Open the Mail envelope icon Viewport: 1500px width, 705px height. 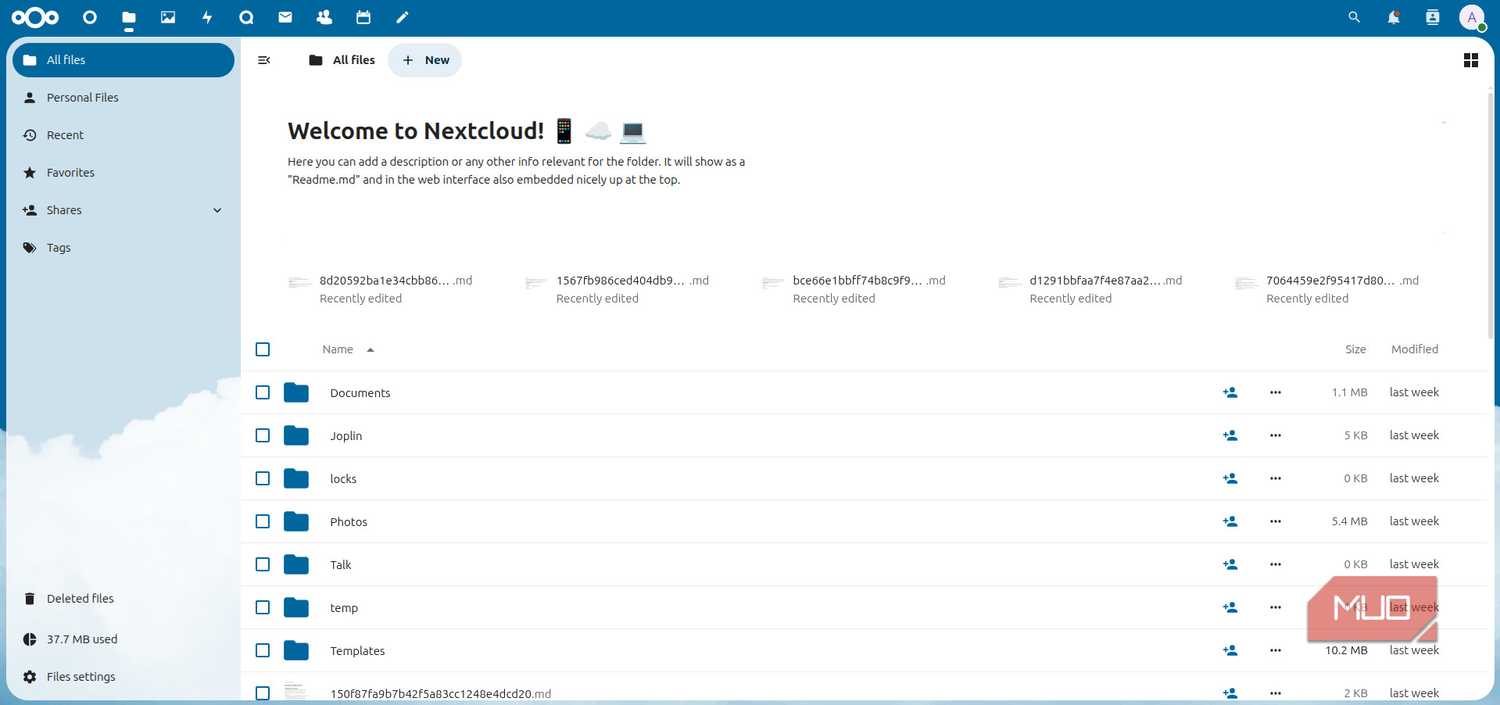[285, 17]
